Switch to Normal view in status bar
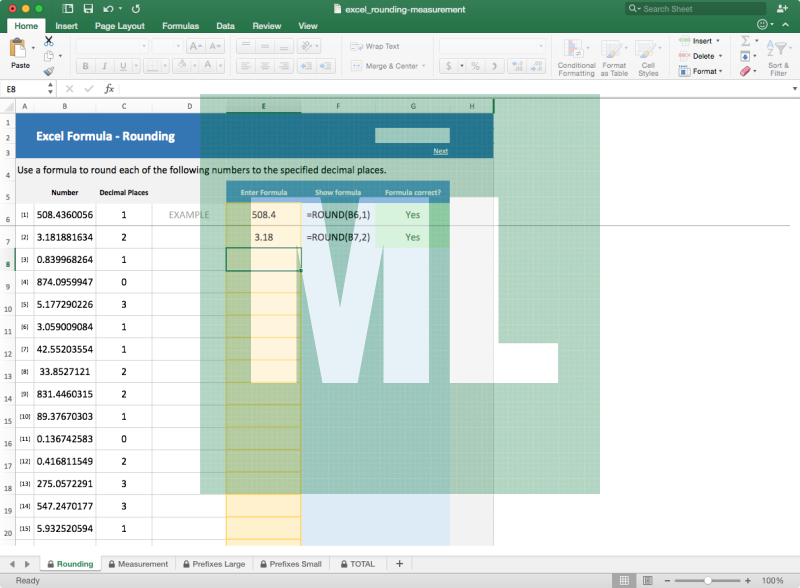 pyautogui.click(x=624, y=580)
